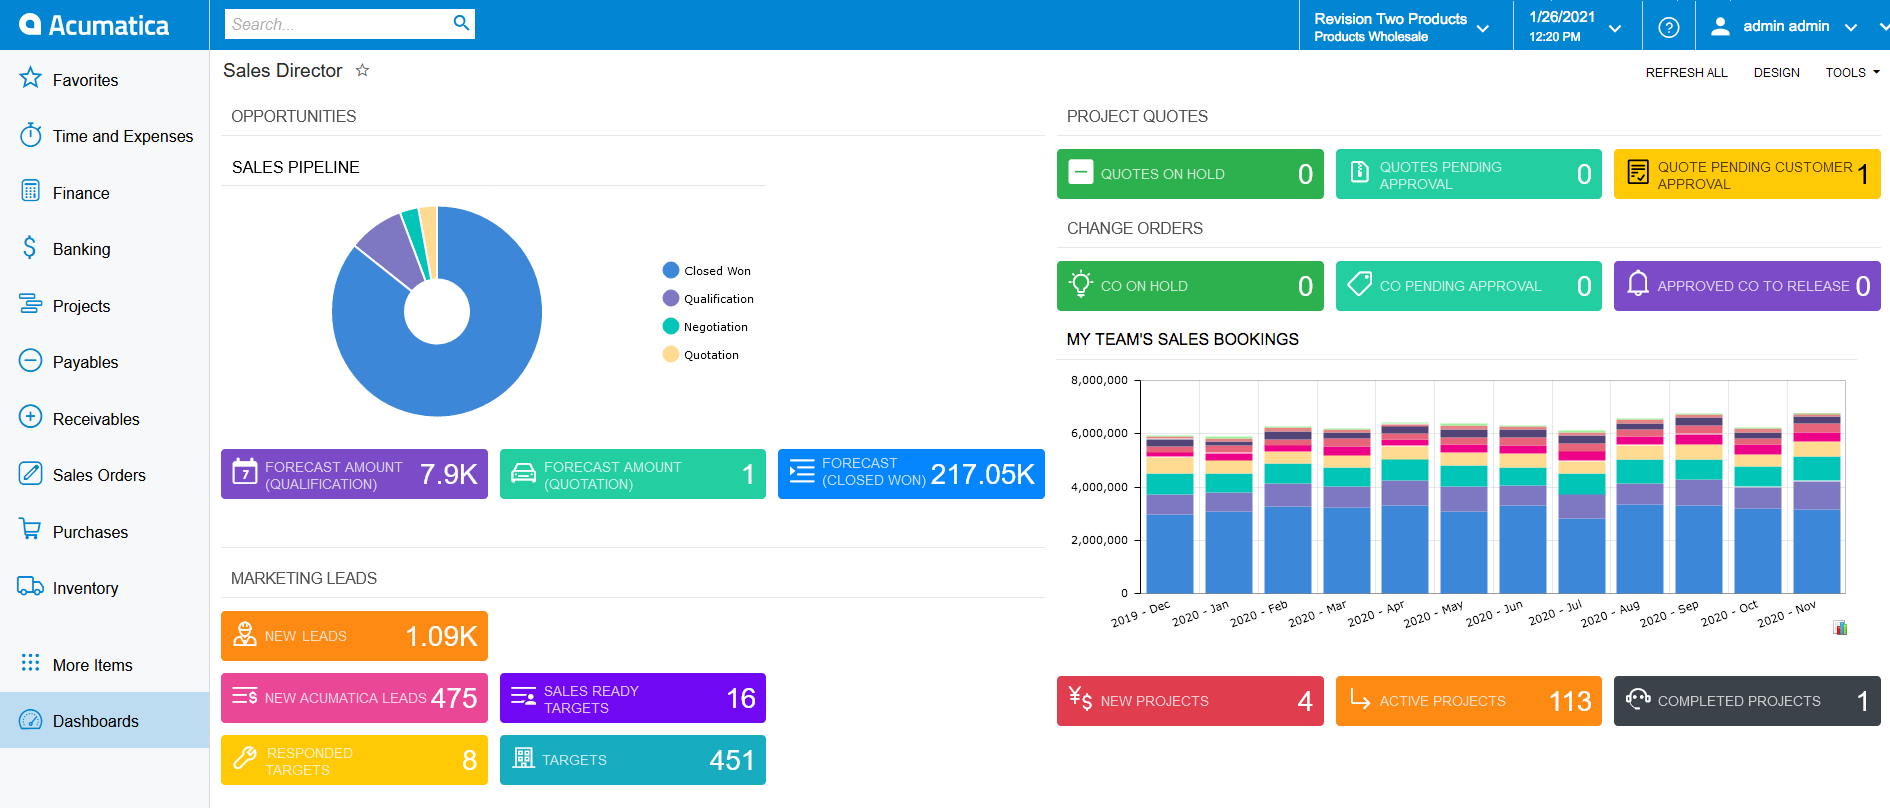Click the search magnifier icon
Image resolution: width=1890 pixels, height=808 pixels.
click(461, 23)
